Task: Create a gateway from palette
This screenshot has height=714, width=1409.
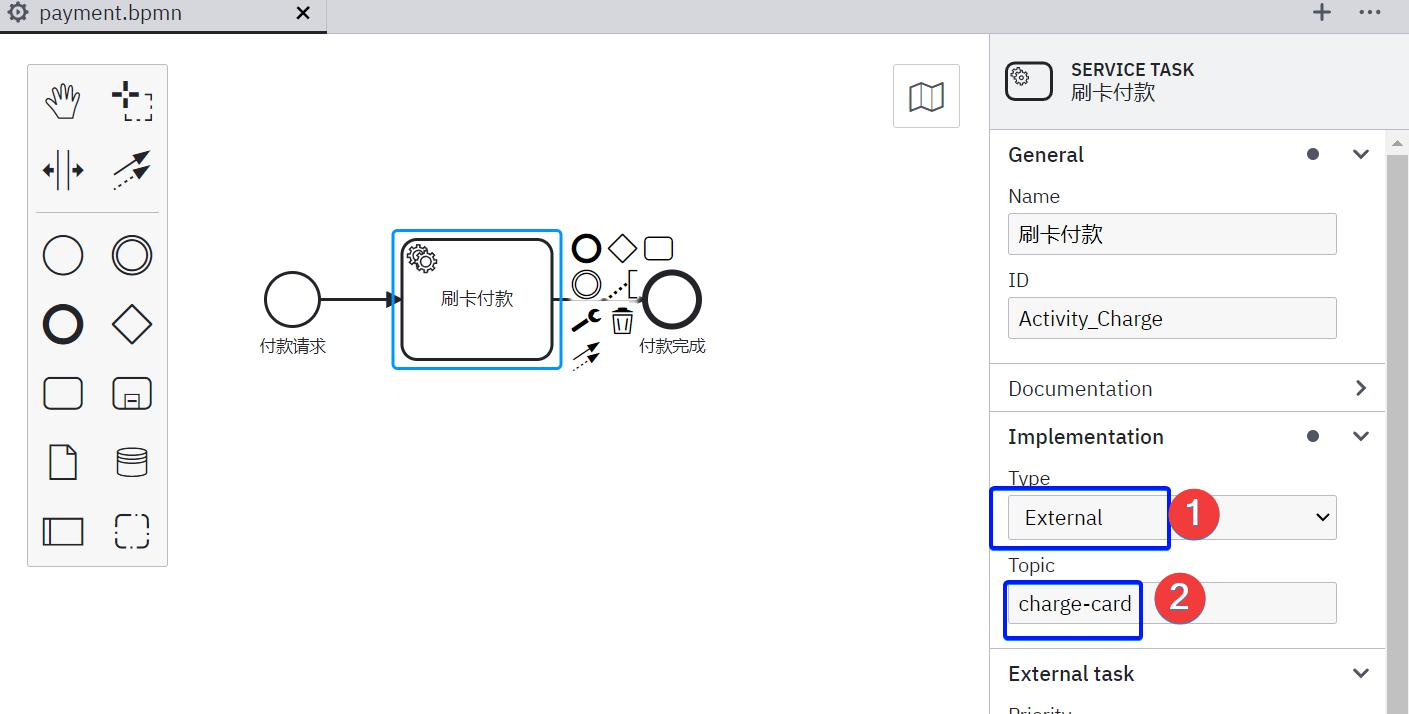Action: point(132,325)
